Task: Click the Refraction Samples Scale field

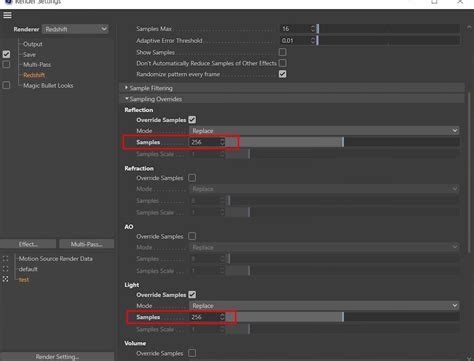Action: click(x=205, y=212)
